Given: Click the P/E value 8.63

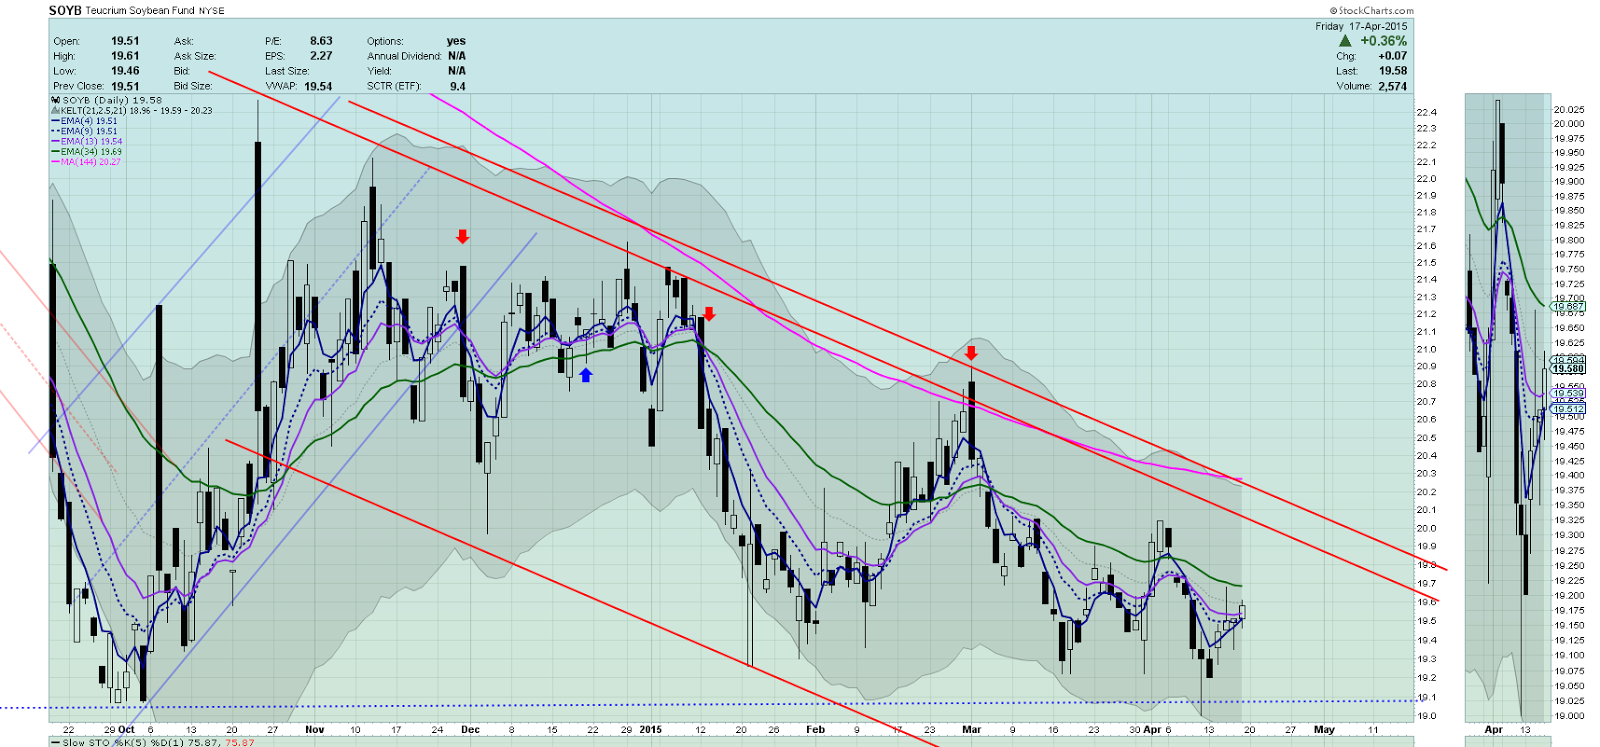Looking at the screenshot, I should (x=321, y=41).
